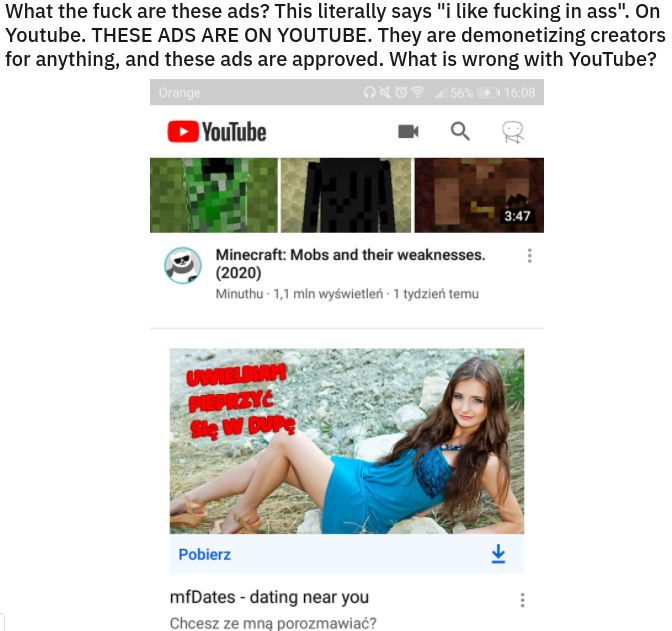Open the mfDates ad image
This screenshot has width=672, height=631.
pos(347,441)
